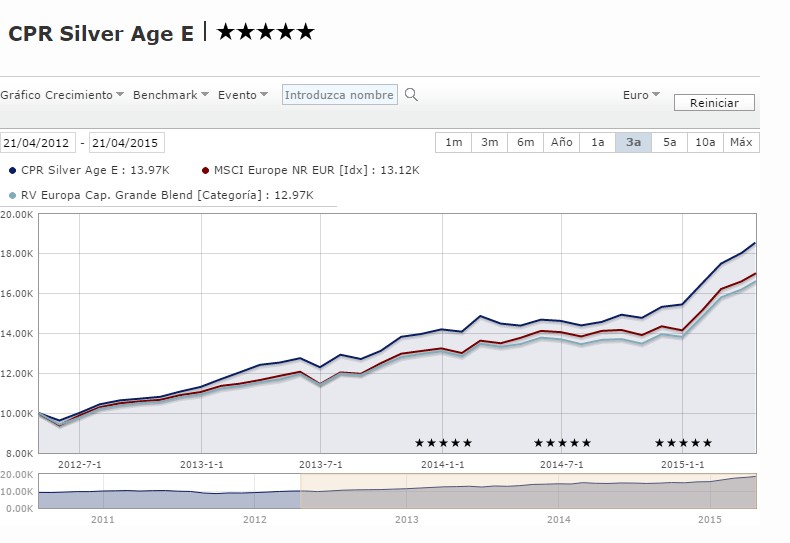Select the 3m time range
790x543 pixels.
490,143
